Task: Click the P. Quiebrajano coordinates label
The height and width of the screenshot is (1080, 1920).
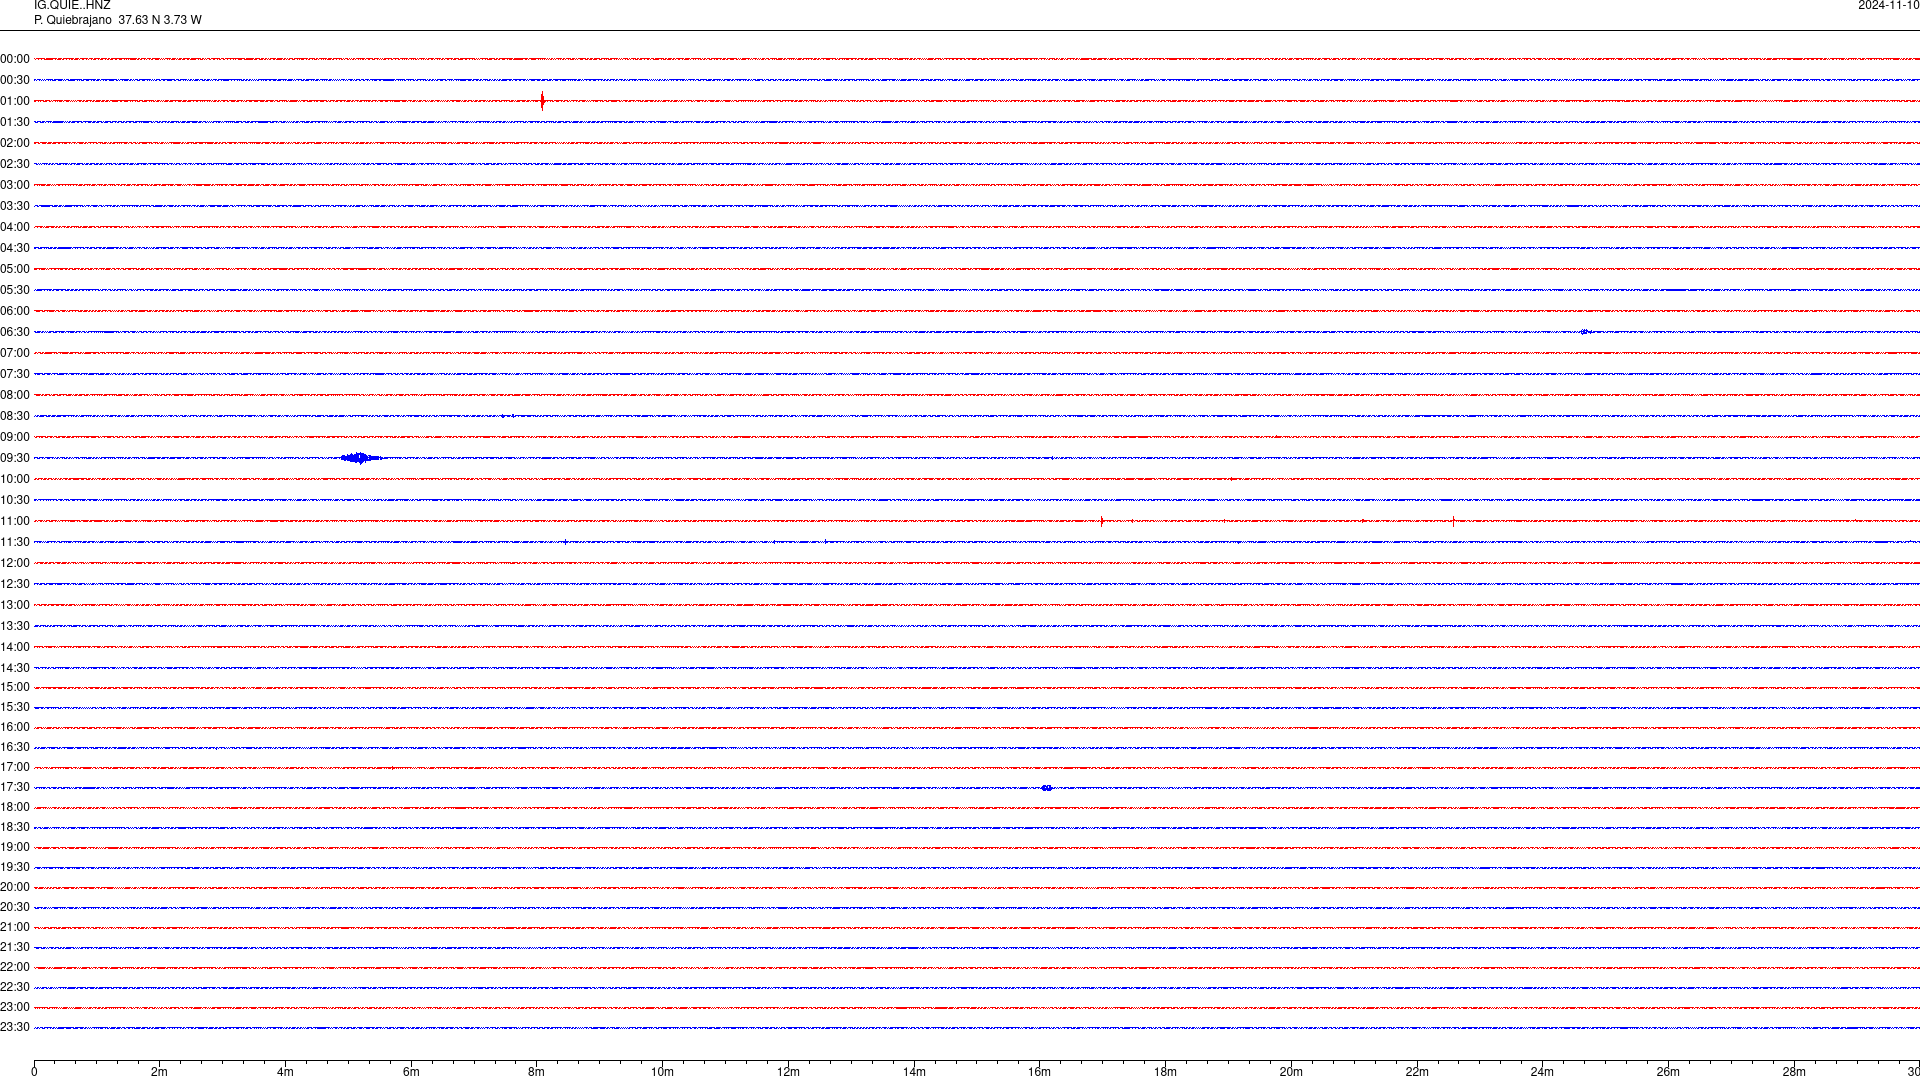Action: click(117, 20)
